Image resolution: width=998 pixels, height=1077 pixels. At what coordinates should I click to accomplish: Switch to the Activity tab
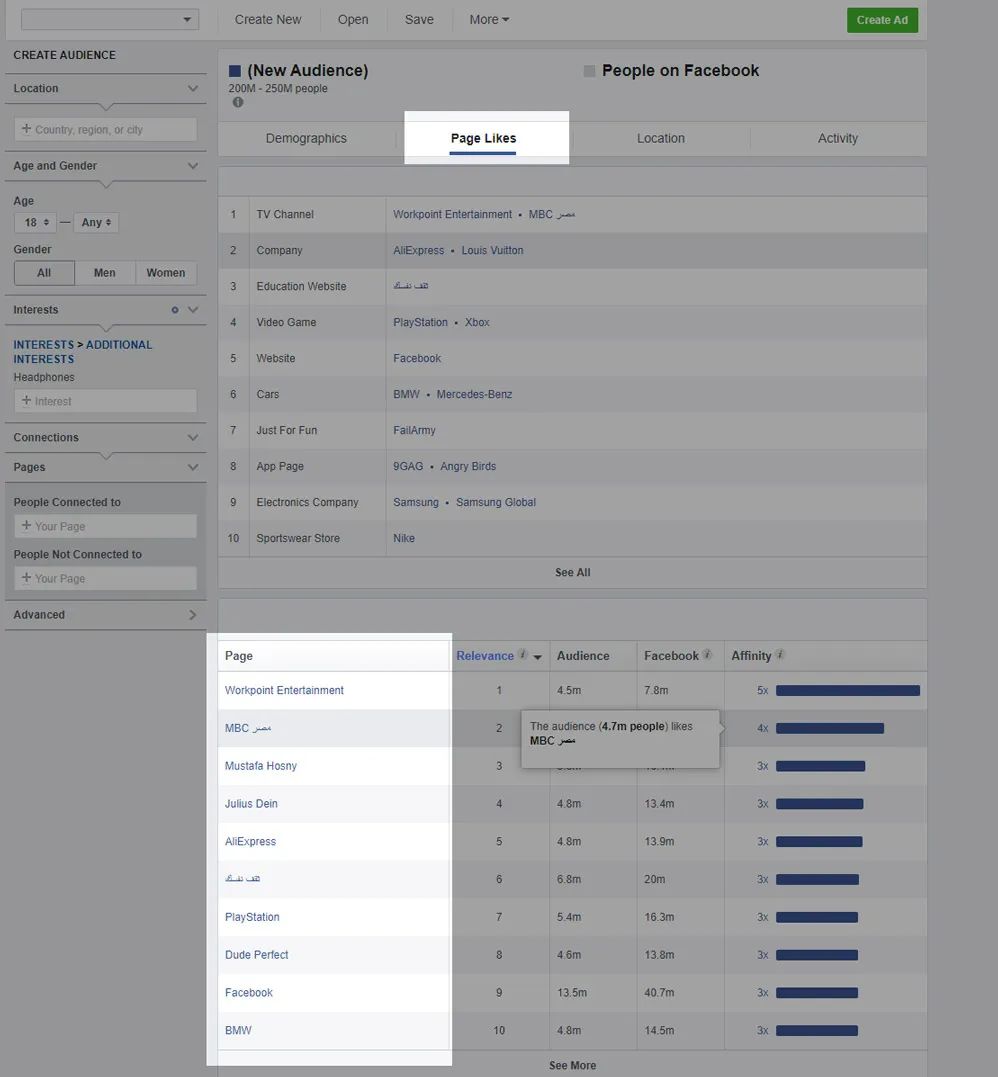[x=837, y=138]
